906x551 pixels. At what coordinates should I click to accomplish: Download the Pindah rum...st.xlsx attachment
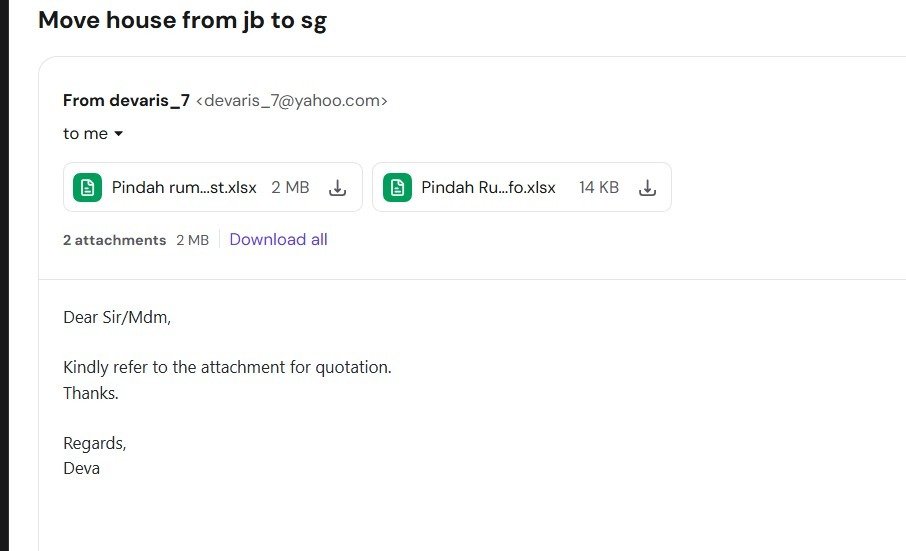(x=337, y=188)
